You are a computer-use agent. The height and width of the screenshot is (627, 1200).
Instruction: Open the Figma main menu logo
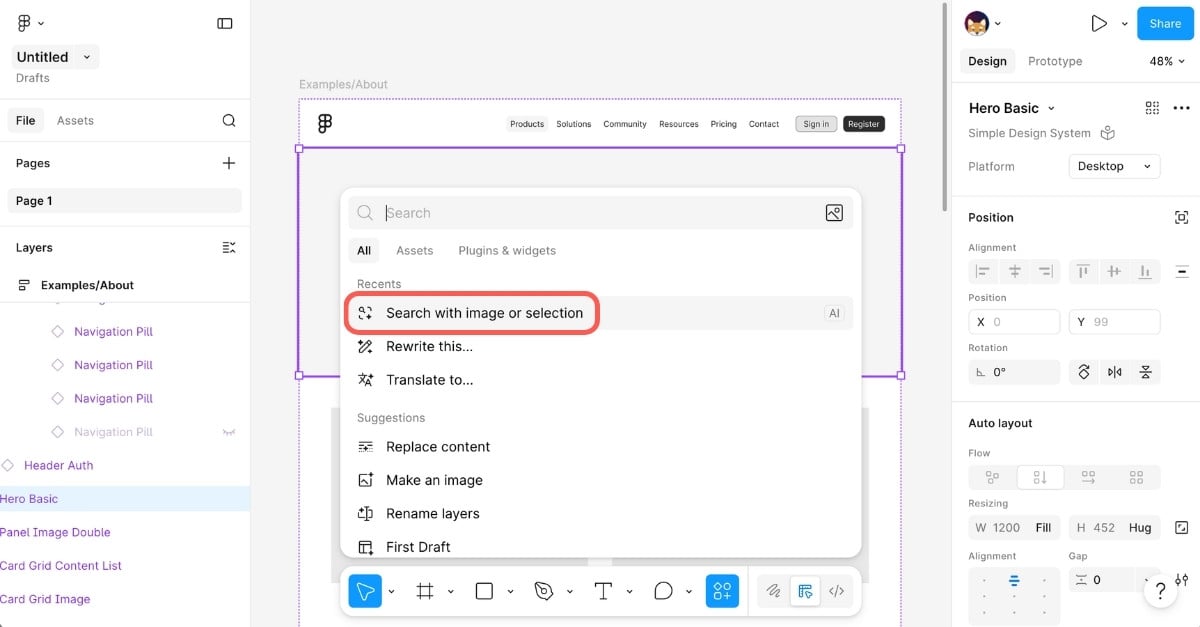(x=25, y=23)
